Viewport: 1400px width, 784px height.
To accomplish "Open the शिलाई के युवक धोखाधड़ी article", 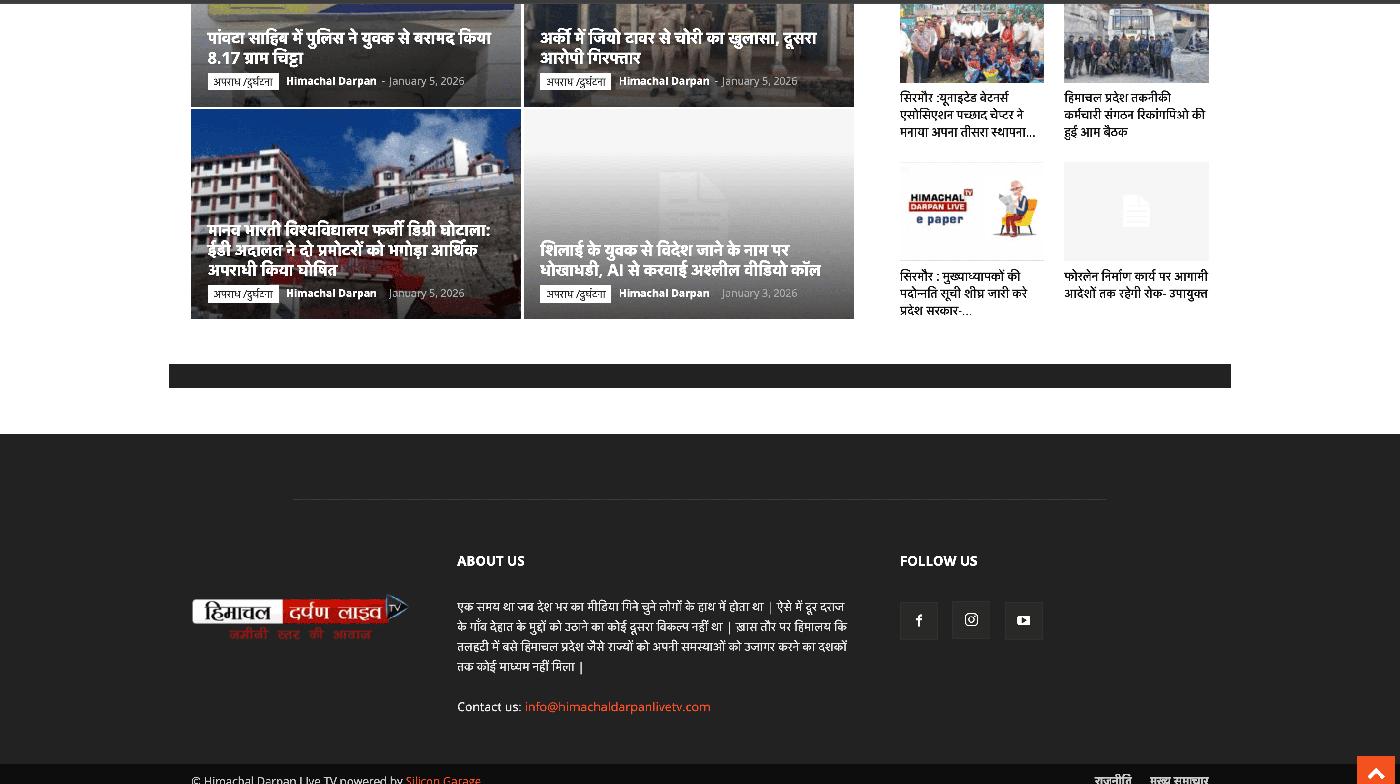I will tap(680, 260).
